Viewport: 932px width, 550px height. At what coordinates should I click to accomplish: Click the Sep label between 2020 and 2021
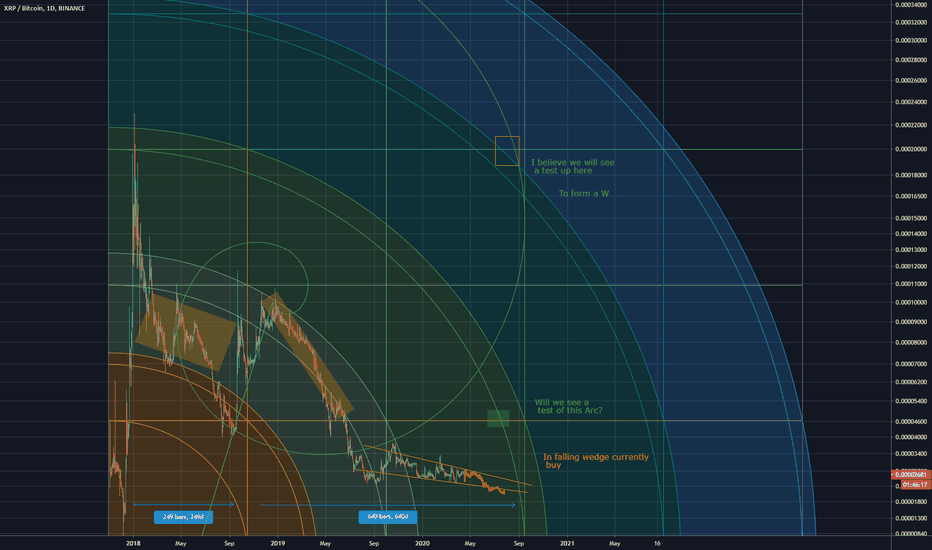click(519, 543)
